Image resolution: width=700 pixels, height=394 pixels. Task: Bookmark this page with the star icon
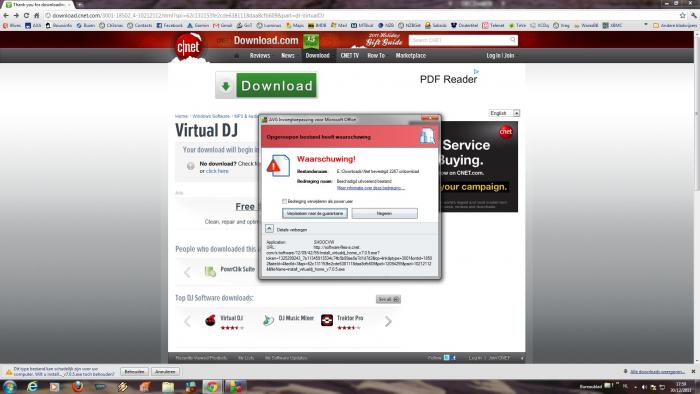[683, 15]
